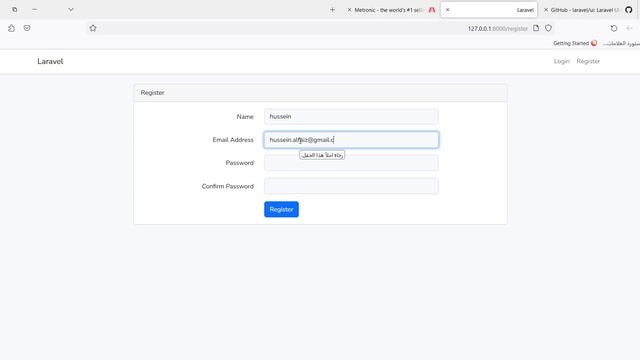The image size is (640, 360).
Task: Switch to the GitHub laravel/ui tab
Action: tap(588, 10)
